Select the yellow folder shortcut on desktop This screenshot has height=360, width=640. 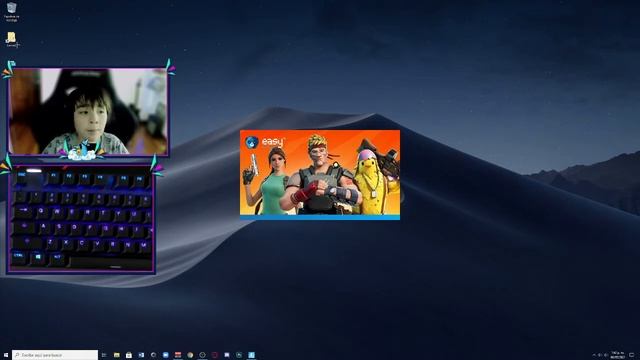11,40
